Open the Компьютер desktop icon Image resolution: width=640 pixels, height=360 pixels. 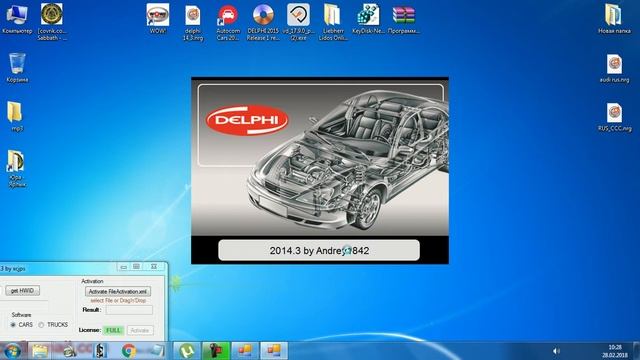tap(17, 19)
